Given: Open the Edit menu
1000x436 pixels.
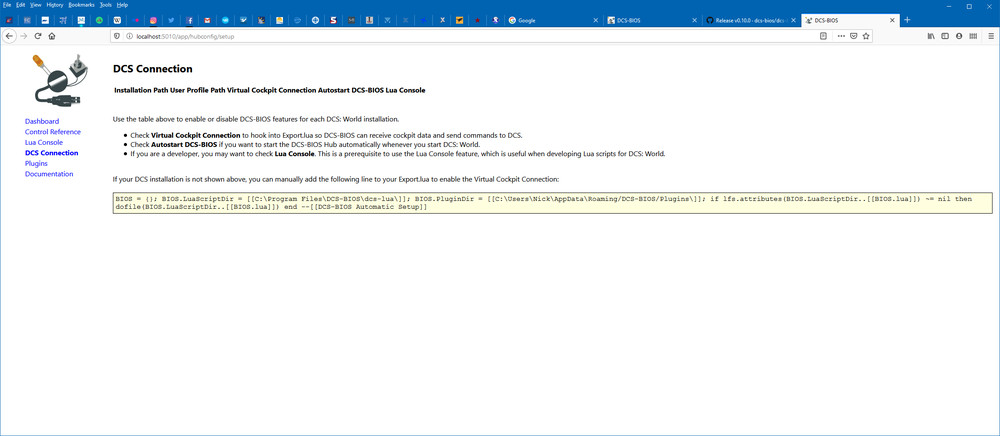Looking at the screenshot, I should click(x=20, y=4).
